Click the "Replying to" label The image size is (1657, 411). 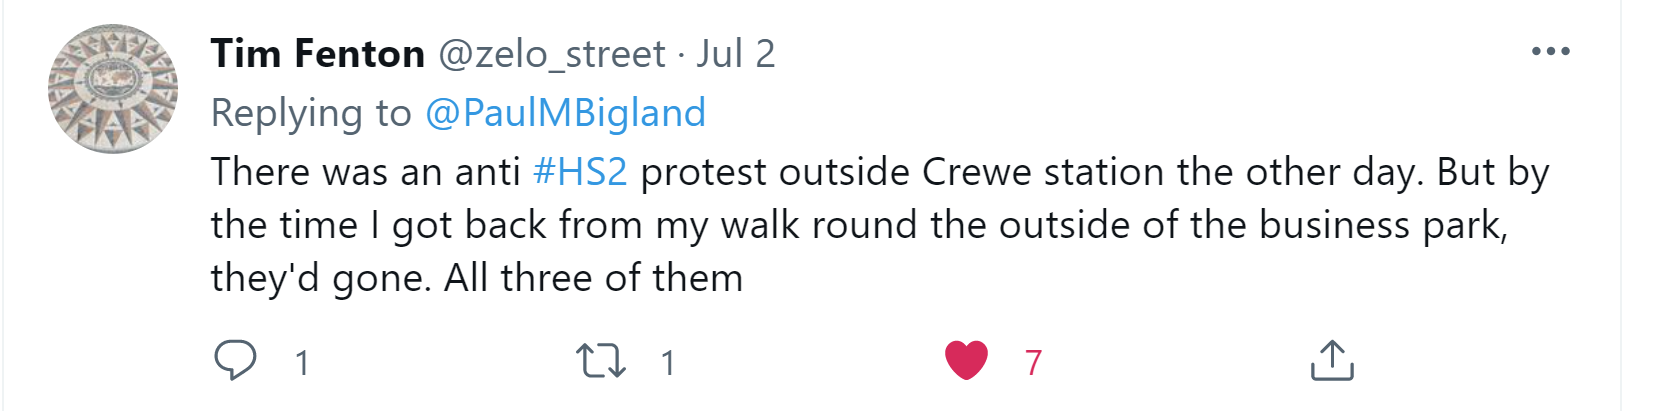pos(311,113)
